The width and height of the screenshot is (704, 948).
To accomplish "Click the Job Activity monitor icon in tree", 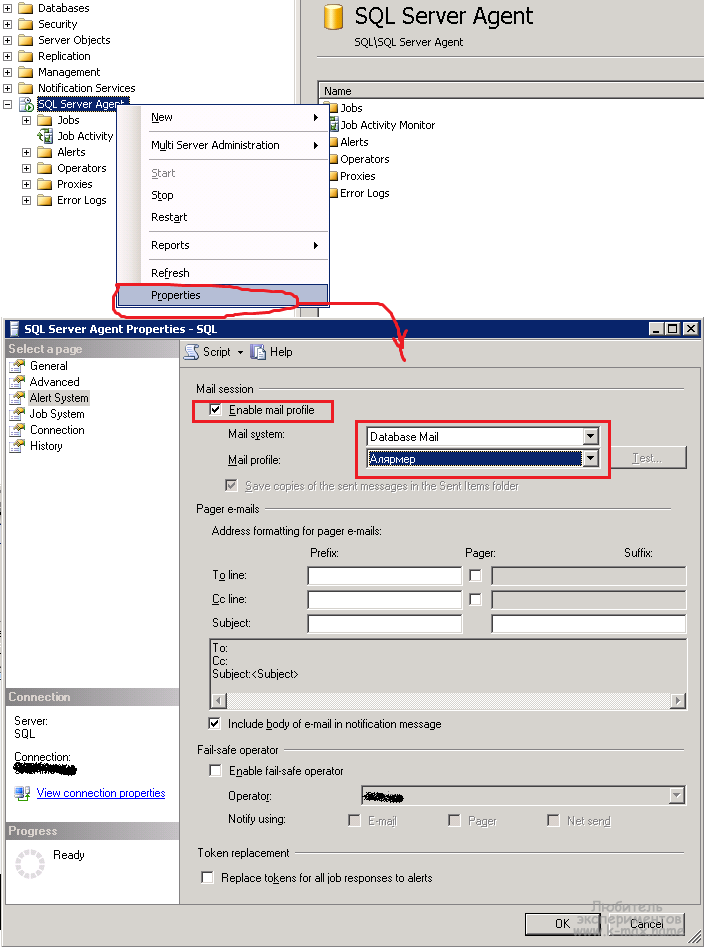I will pyautogui.click(x=45, y=136).
